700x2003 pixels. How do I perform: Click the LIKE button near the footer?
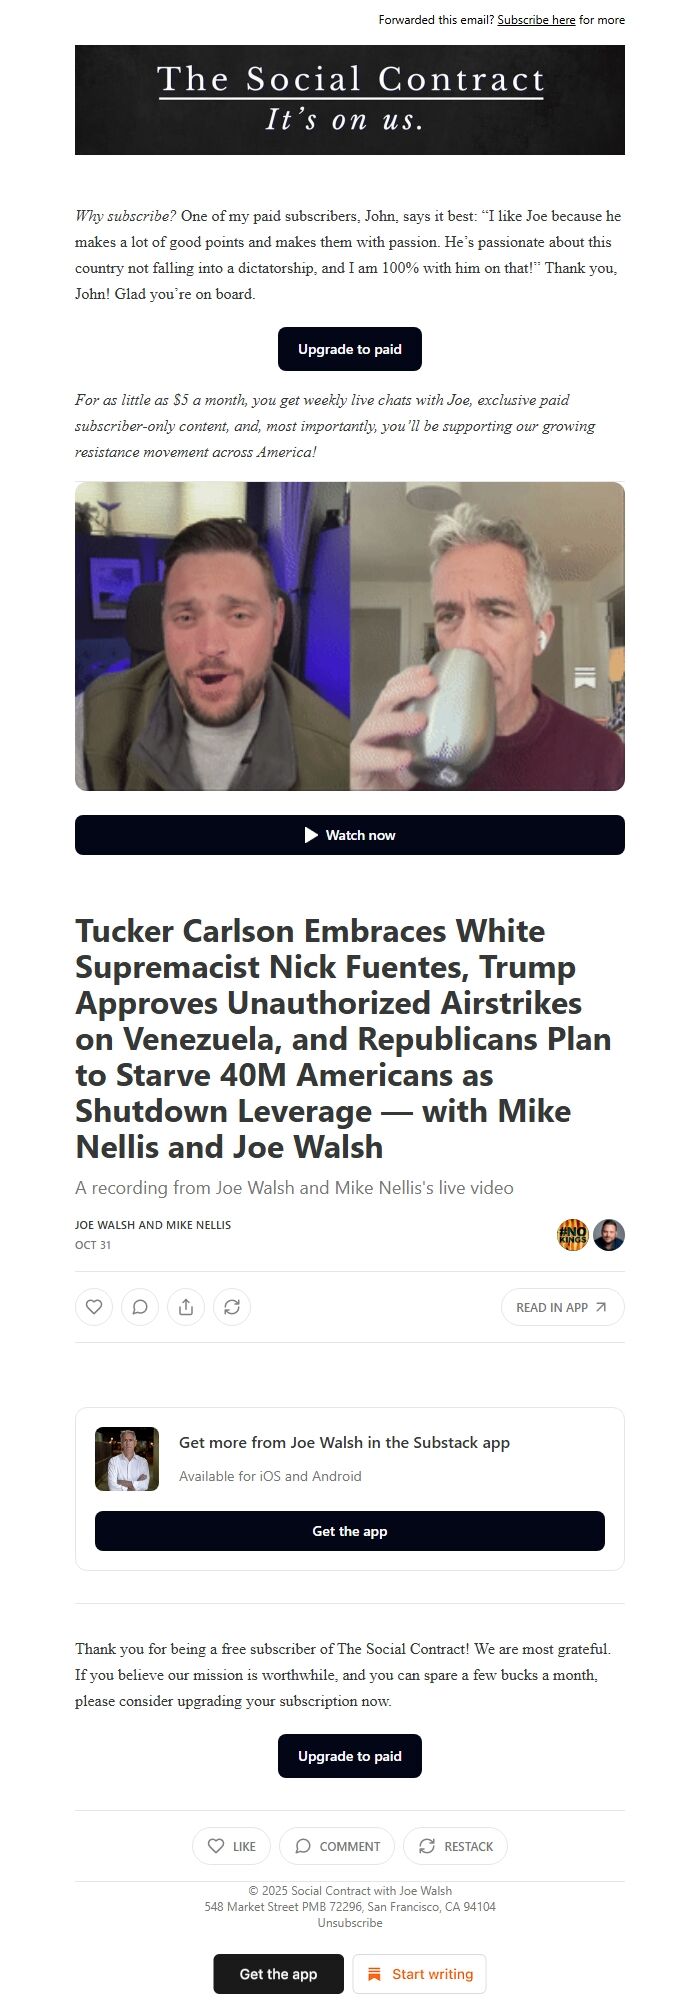[231, 1846]
